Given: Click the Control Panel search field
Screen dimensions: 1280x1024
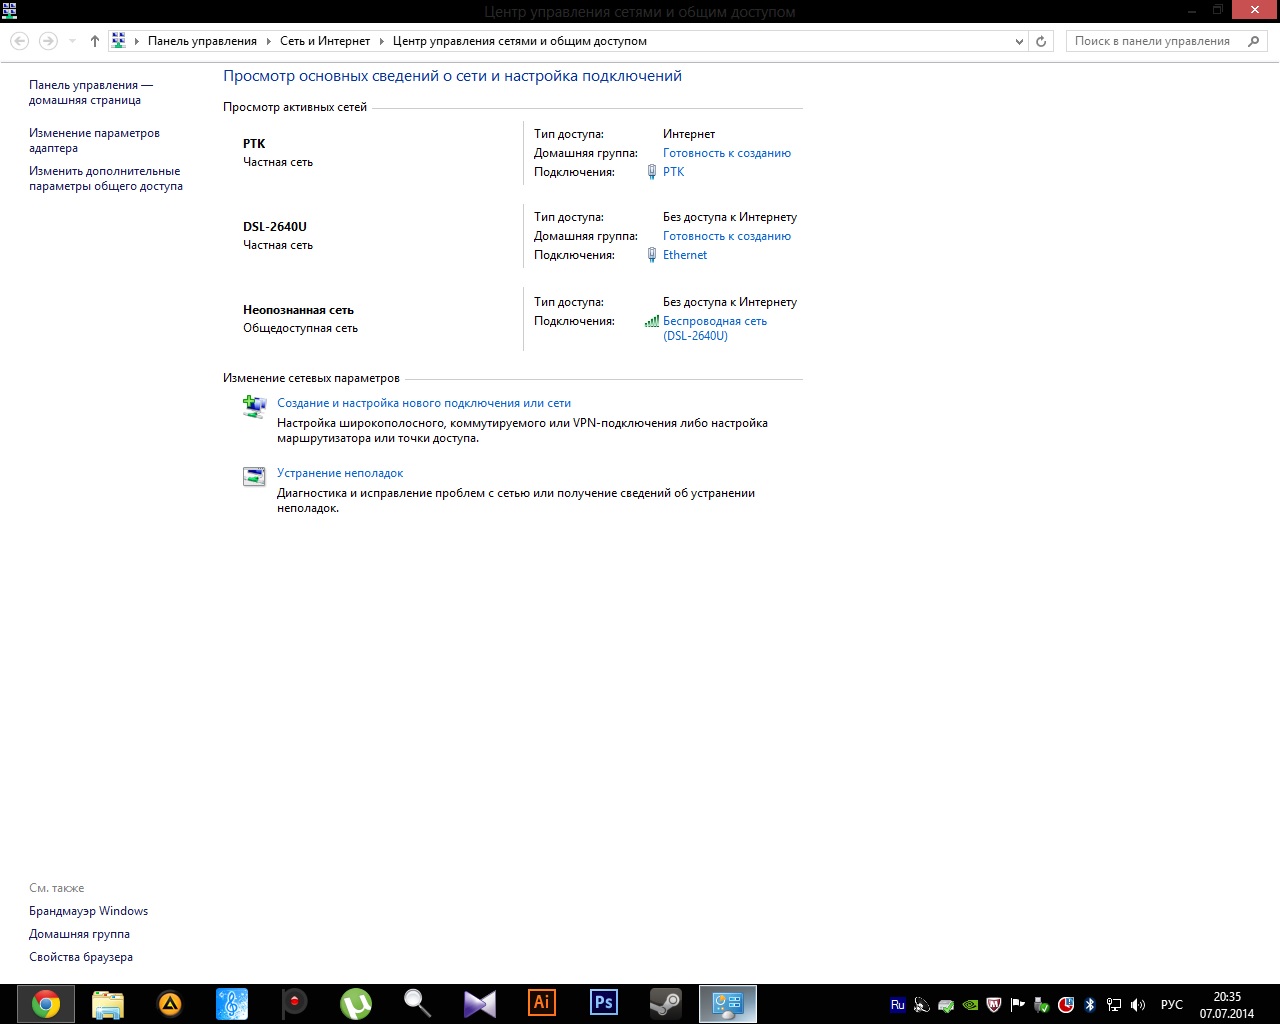Looking at the screenshot, I should tap(1152, 41).
